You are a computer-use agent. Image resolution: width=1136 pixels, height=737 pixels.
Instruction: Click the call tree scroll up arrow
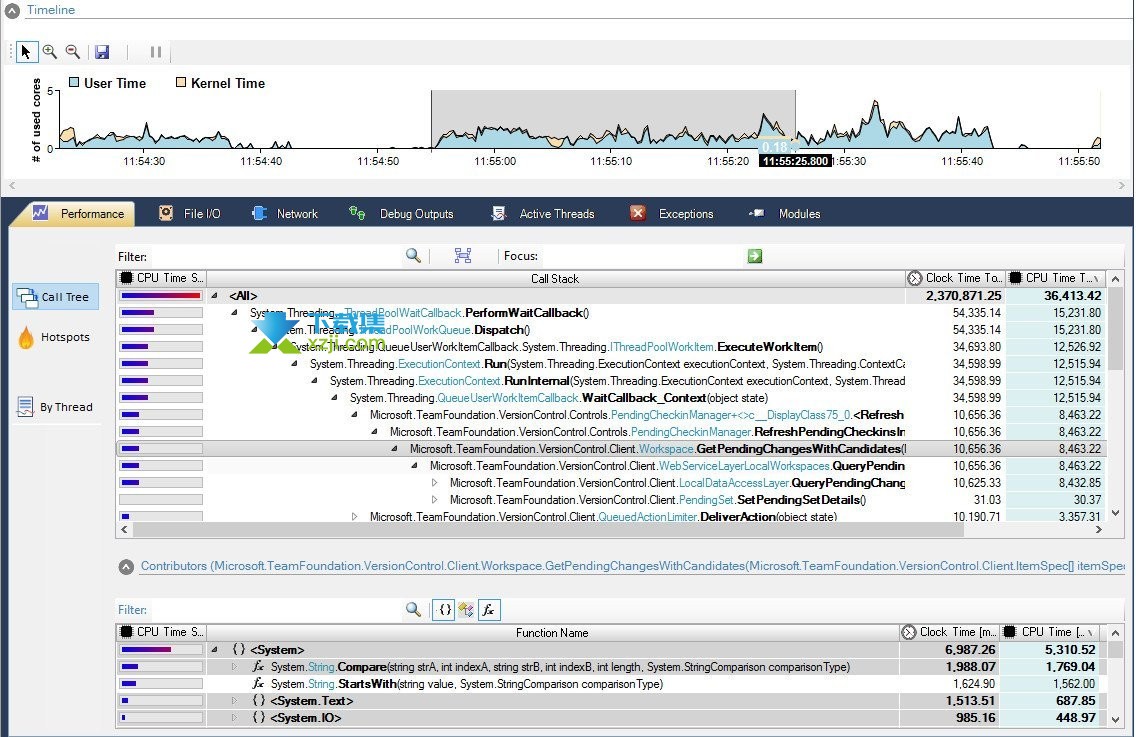click(1116, 279)
